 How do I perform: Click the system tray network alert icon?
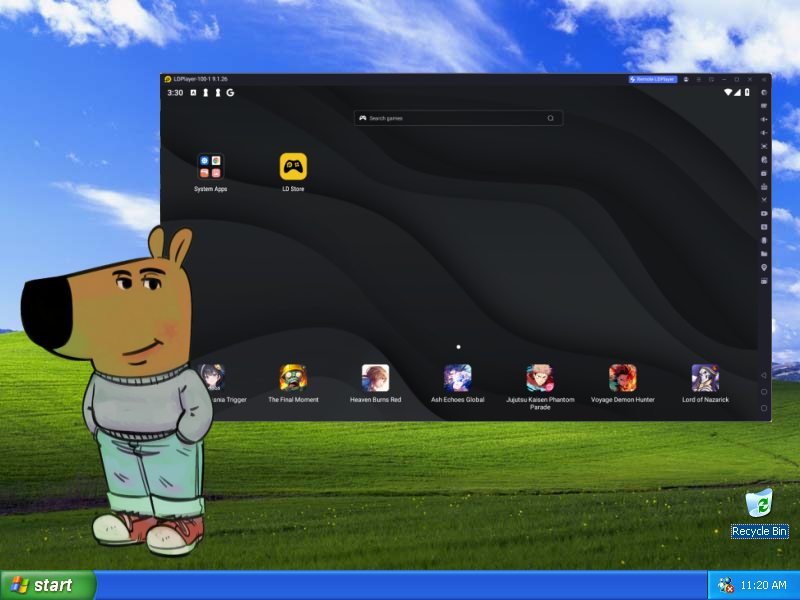point(725,585)
